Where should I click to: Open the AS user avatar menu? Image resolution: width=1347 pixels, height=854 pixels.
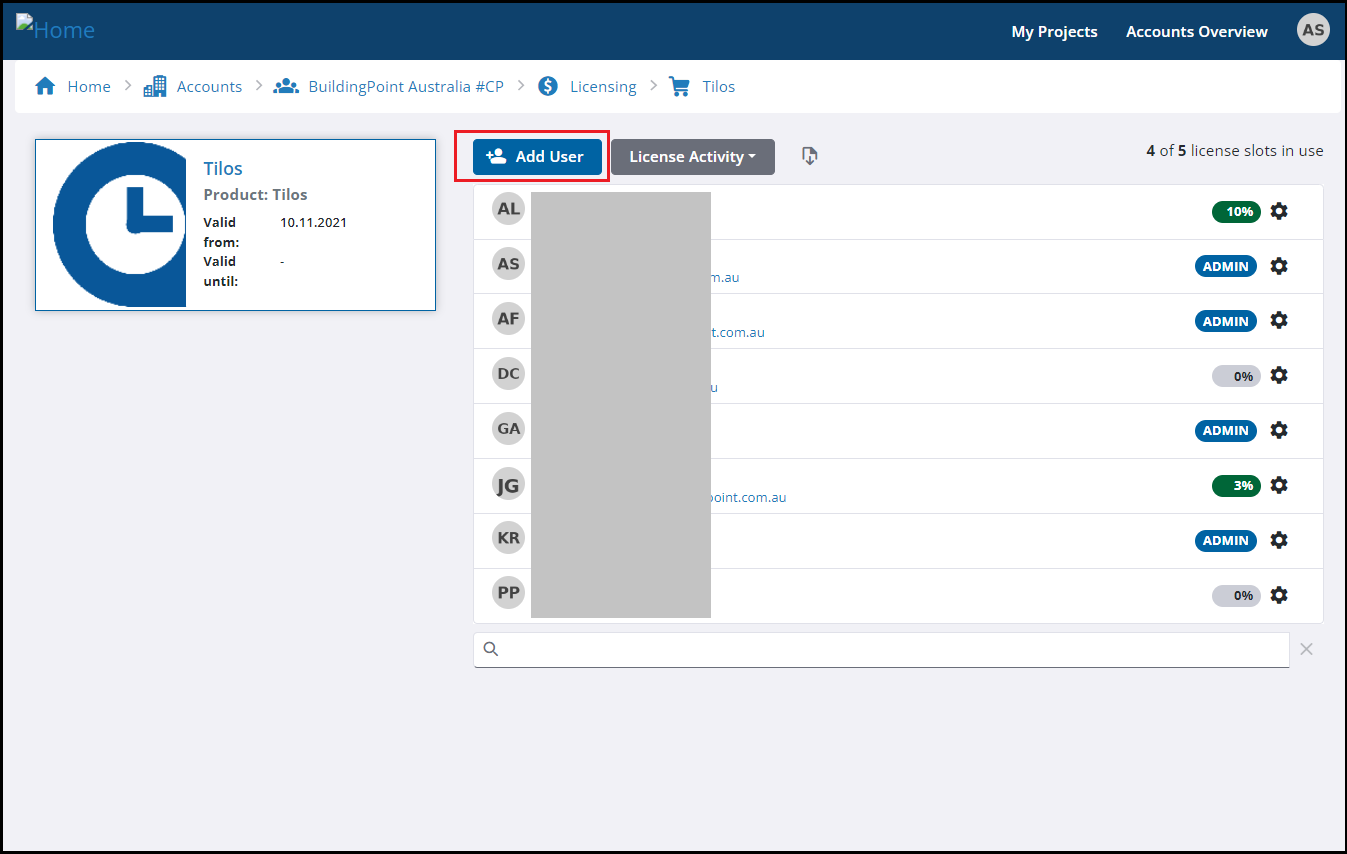pyautogui.click(x=1313, y=30)
